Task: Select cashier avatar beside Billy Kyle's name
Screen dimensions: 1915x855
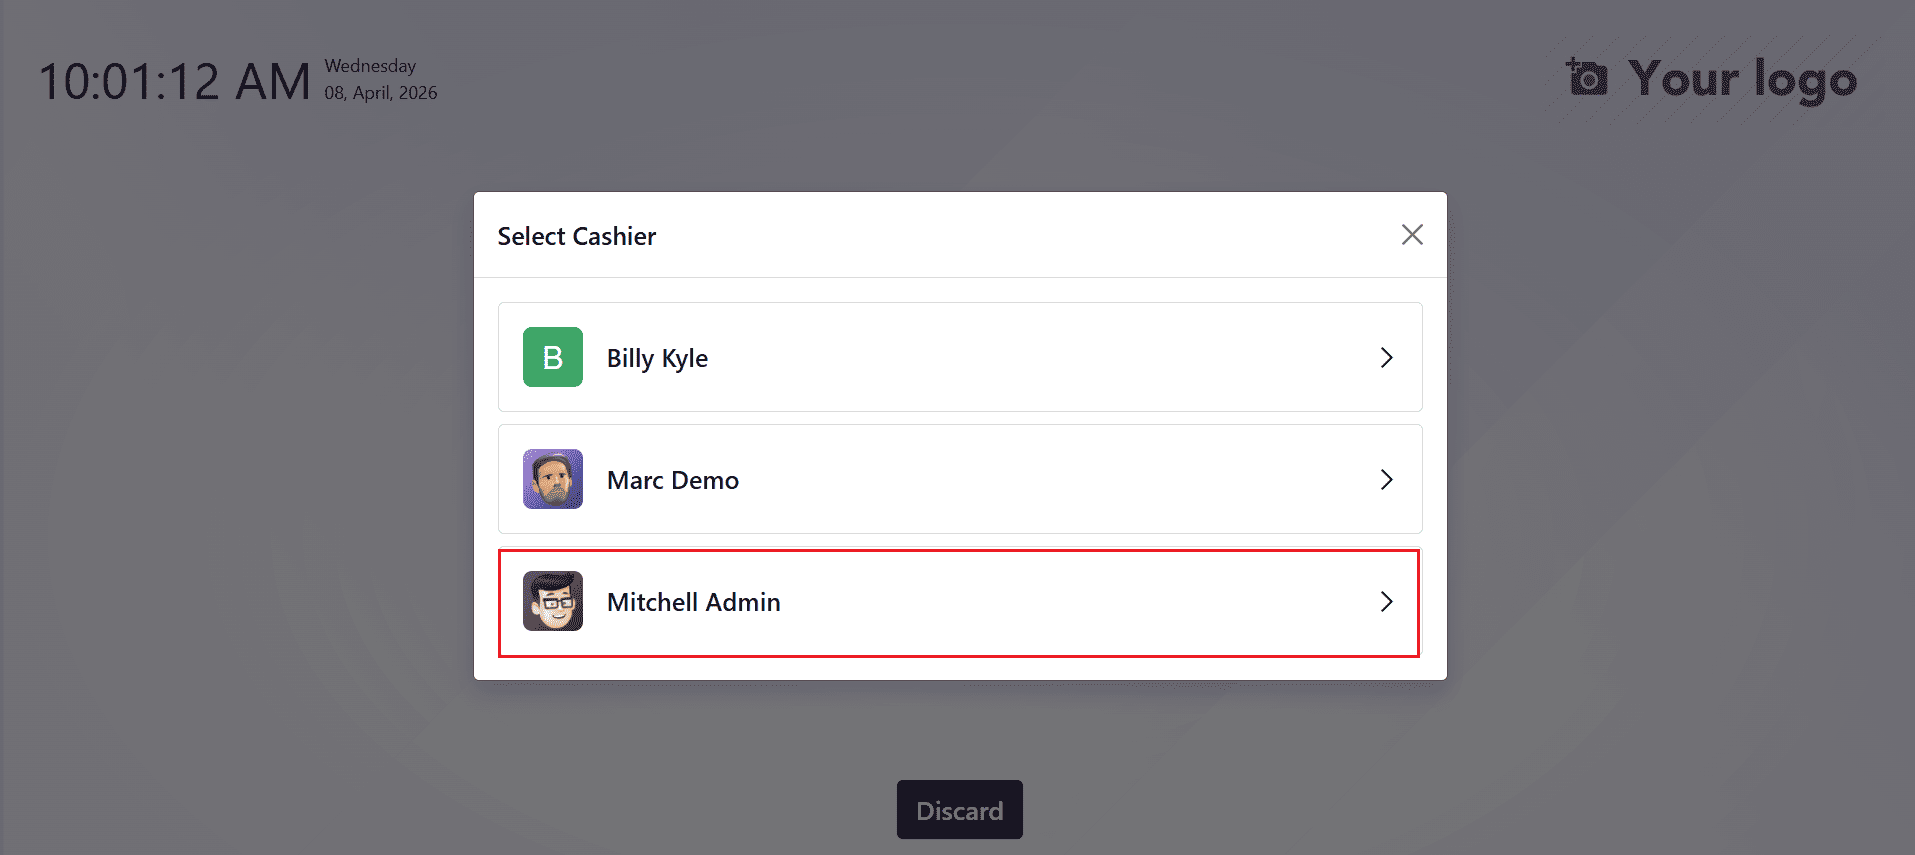Action: 552,357
